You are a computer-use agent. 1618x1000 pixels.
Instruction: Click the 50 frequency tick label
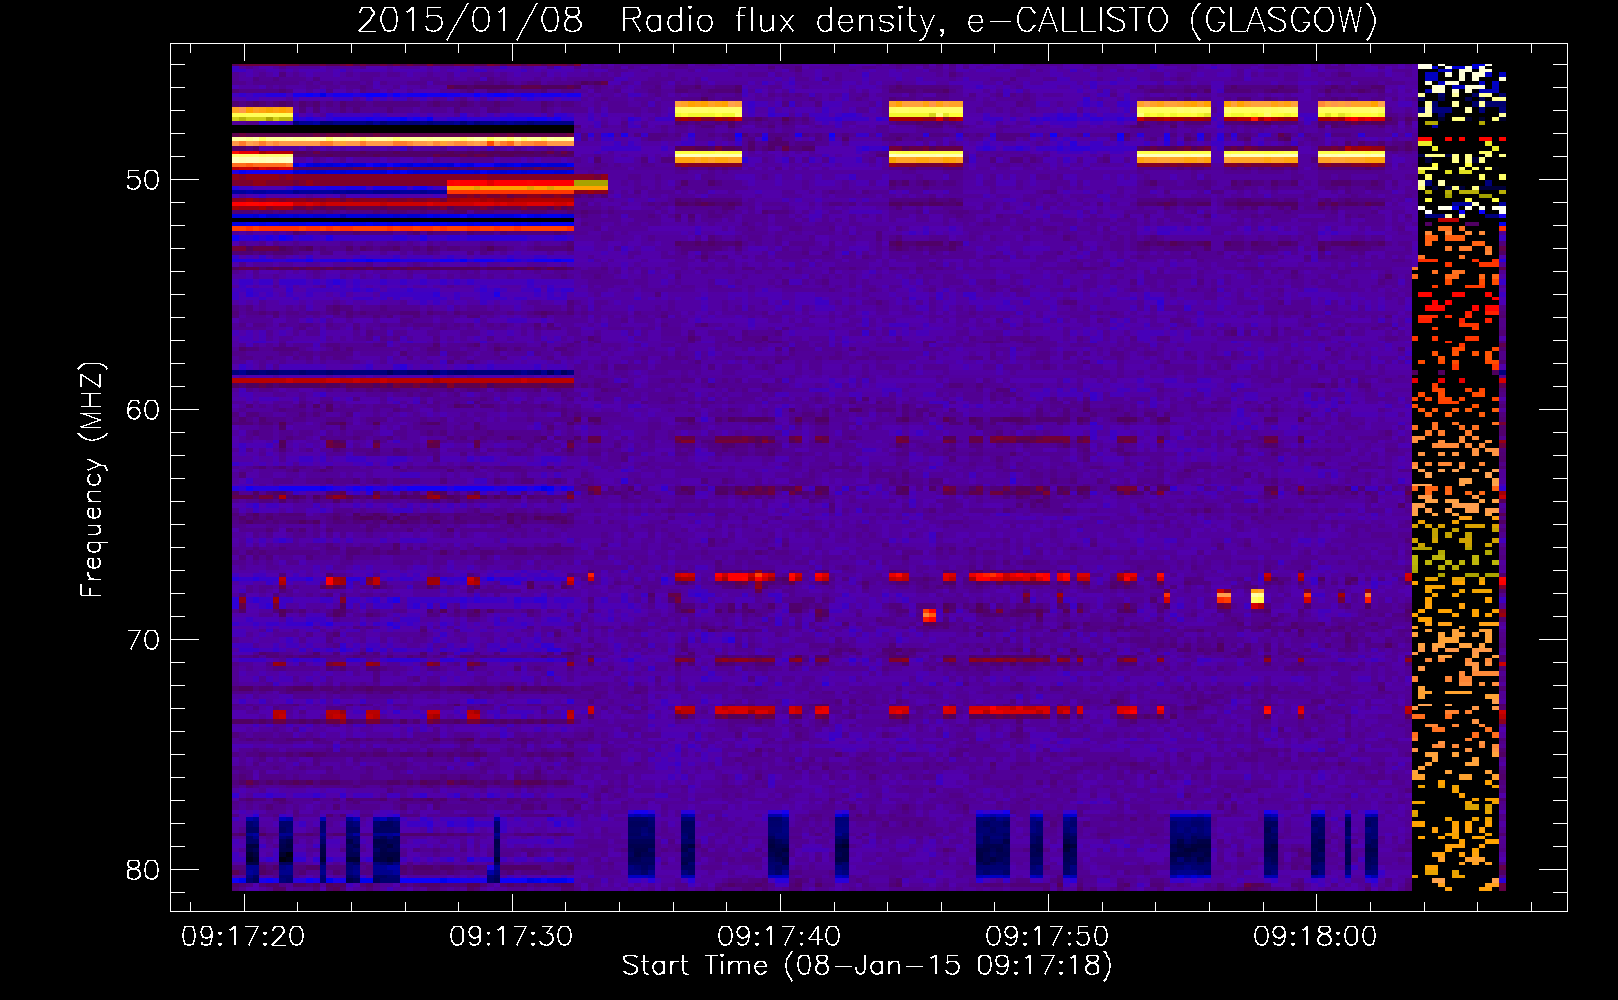tap(143, 180)
